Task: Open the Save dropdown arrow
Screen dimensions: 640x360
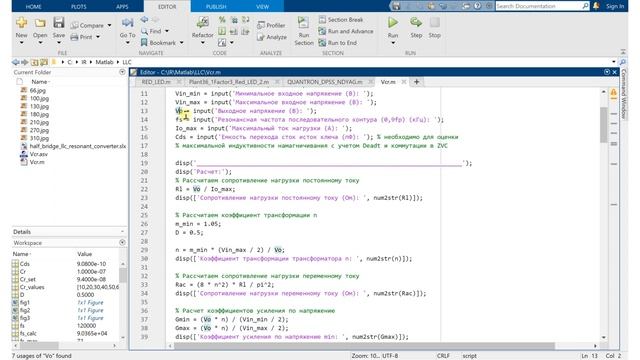Action: [x=59, y=43]
